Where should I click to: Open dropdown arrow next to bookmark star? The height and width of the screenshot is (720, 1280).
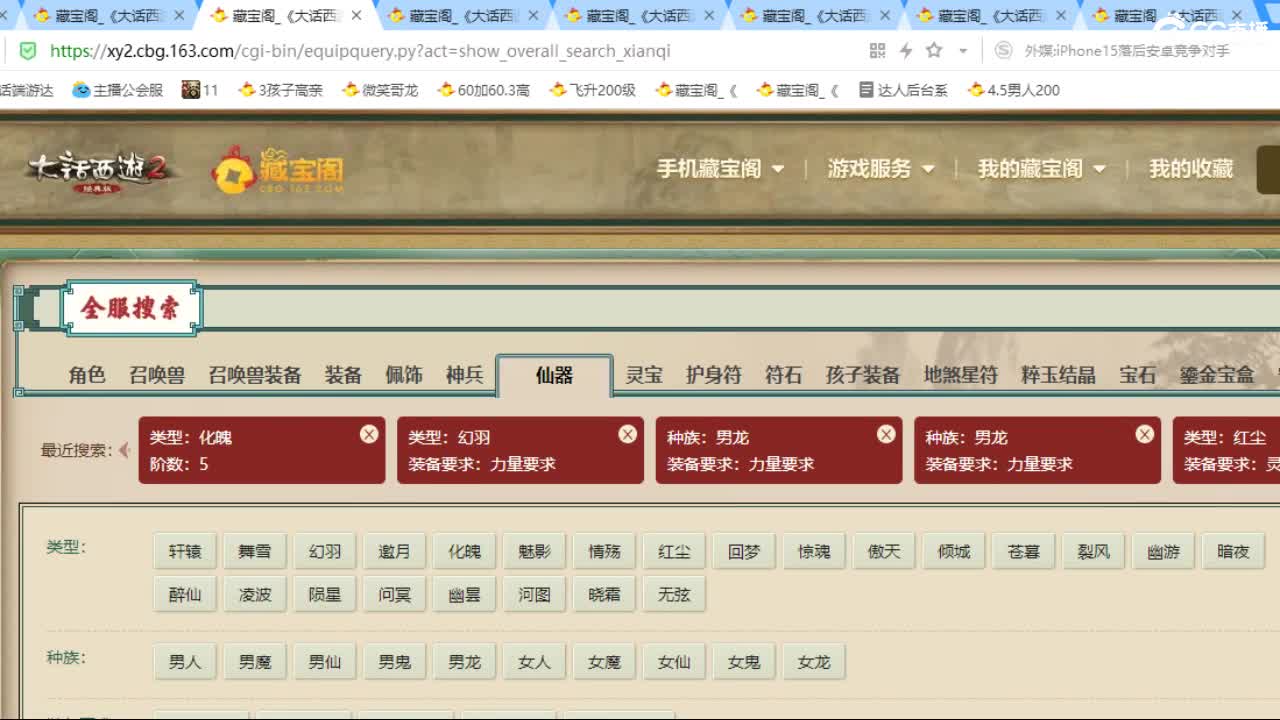963,51
